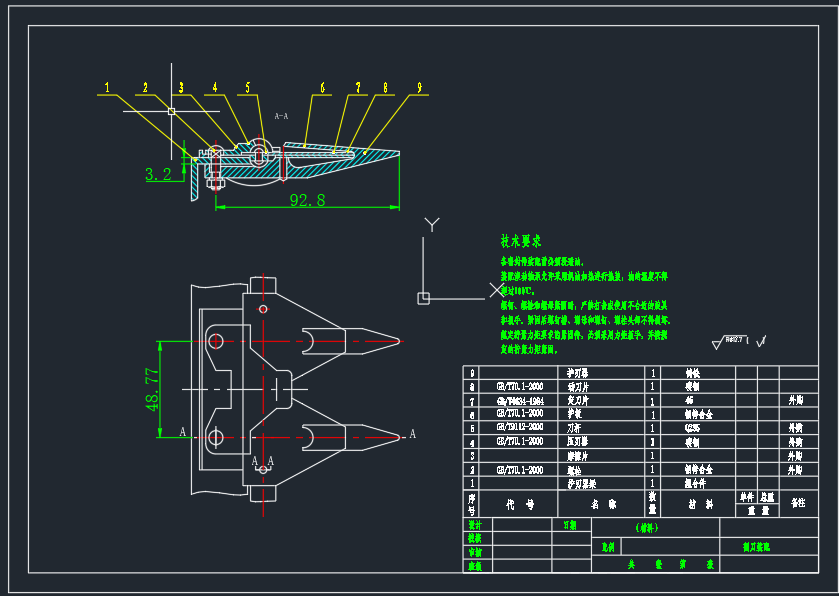
Task: Click the 材料 column header
Action: (x=700, y=504)
